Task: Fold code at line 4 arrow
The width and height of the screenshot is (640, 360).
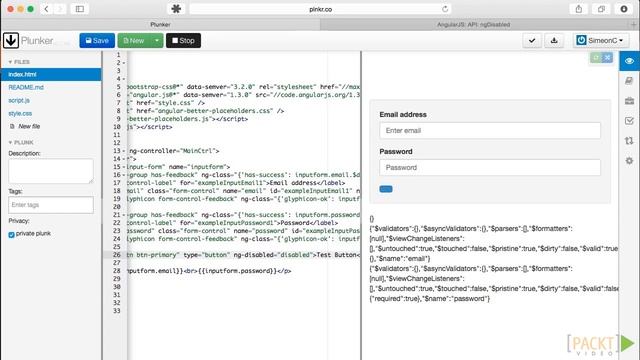Action: [124, 79]
